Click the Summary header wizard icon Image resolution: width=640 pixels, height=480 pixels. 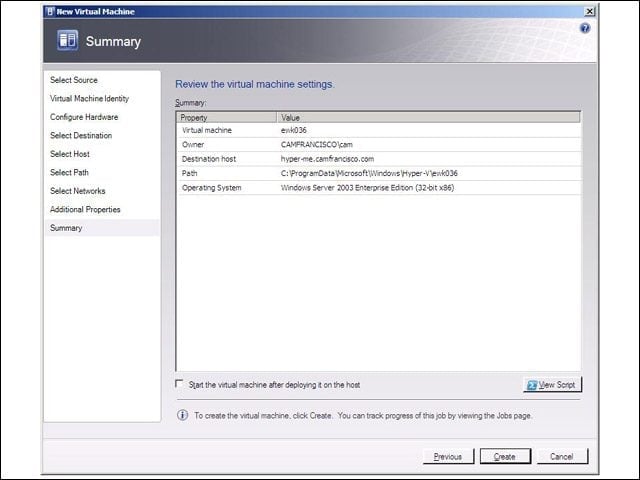click(68, 40)
